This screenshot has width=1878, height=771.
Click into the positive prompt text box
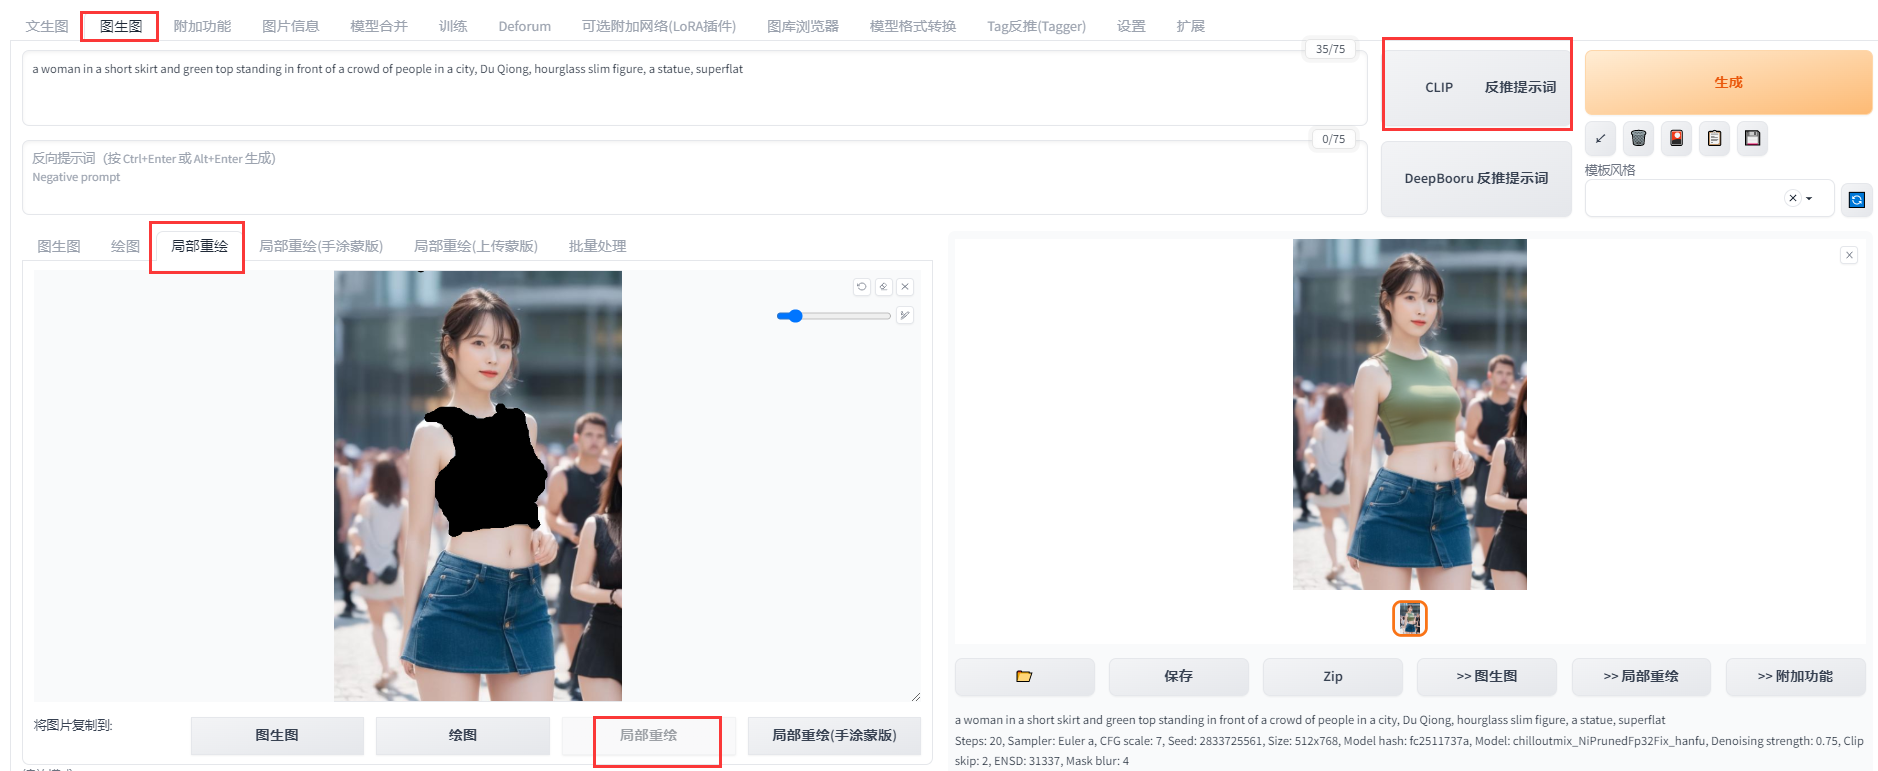(x=694, y=88)
